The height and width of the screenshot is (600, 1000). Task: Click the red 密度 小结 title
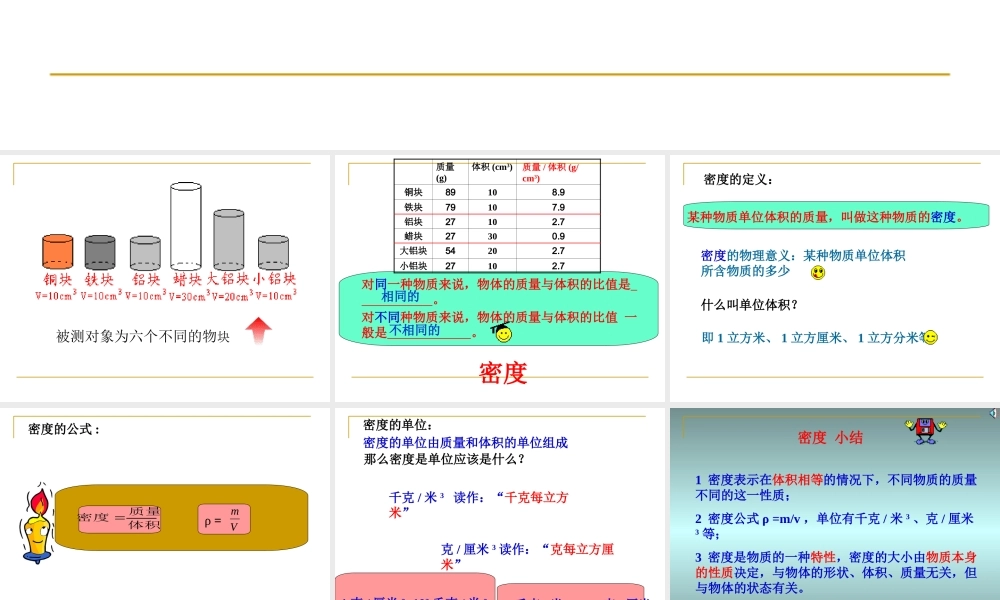[x=830, y=437]
